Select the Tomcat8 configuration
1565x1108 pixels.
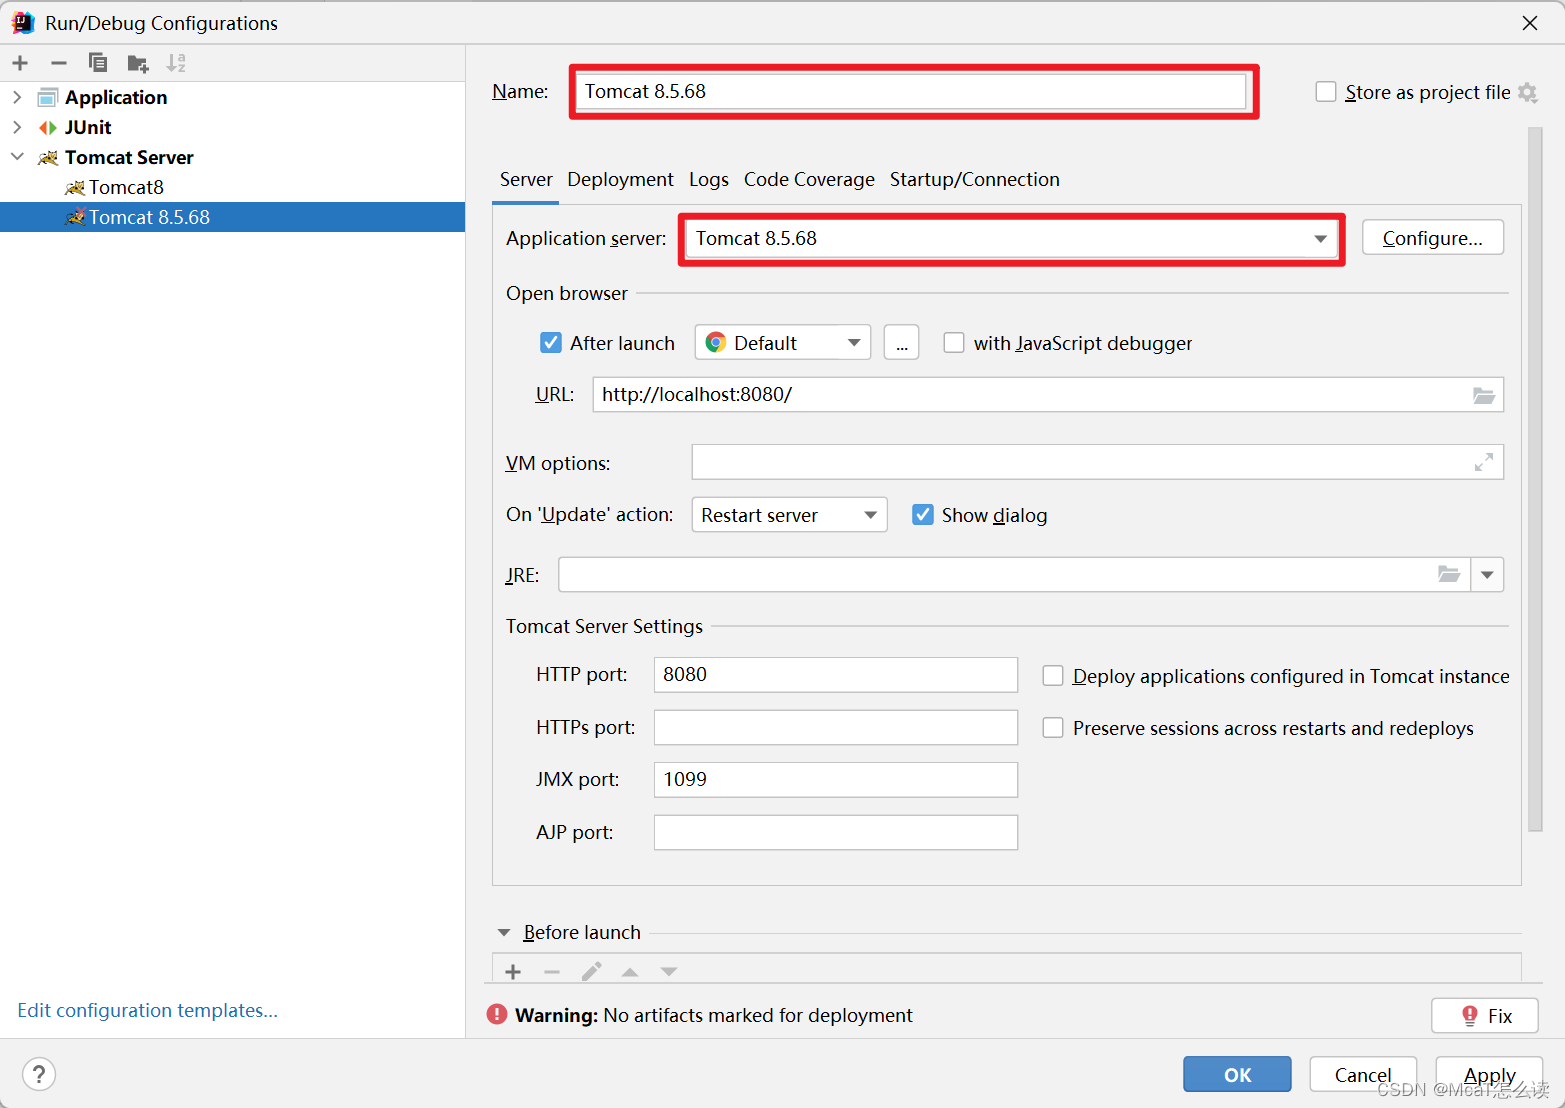pos(232,187)
